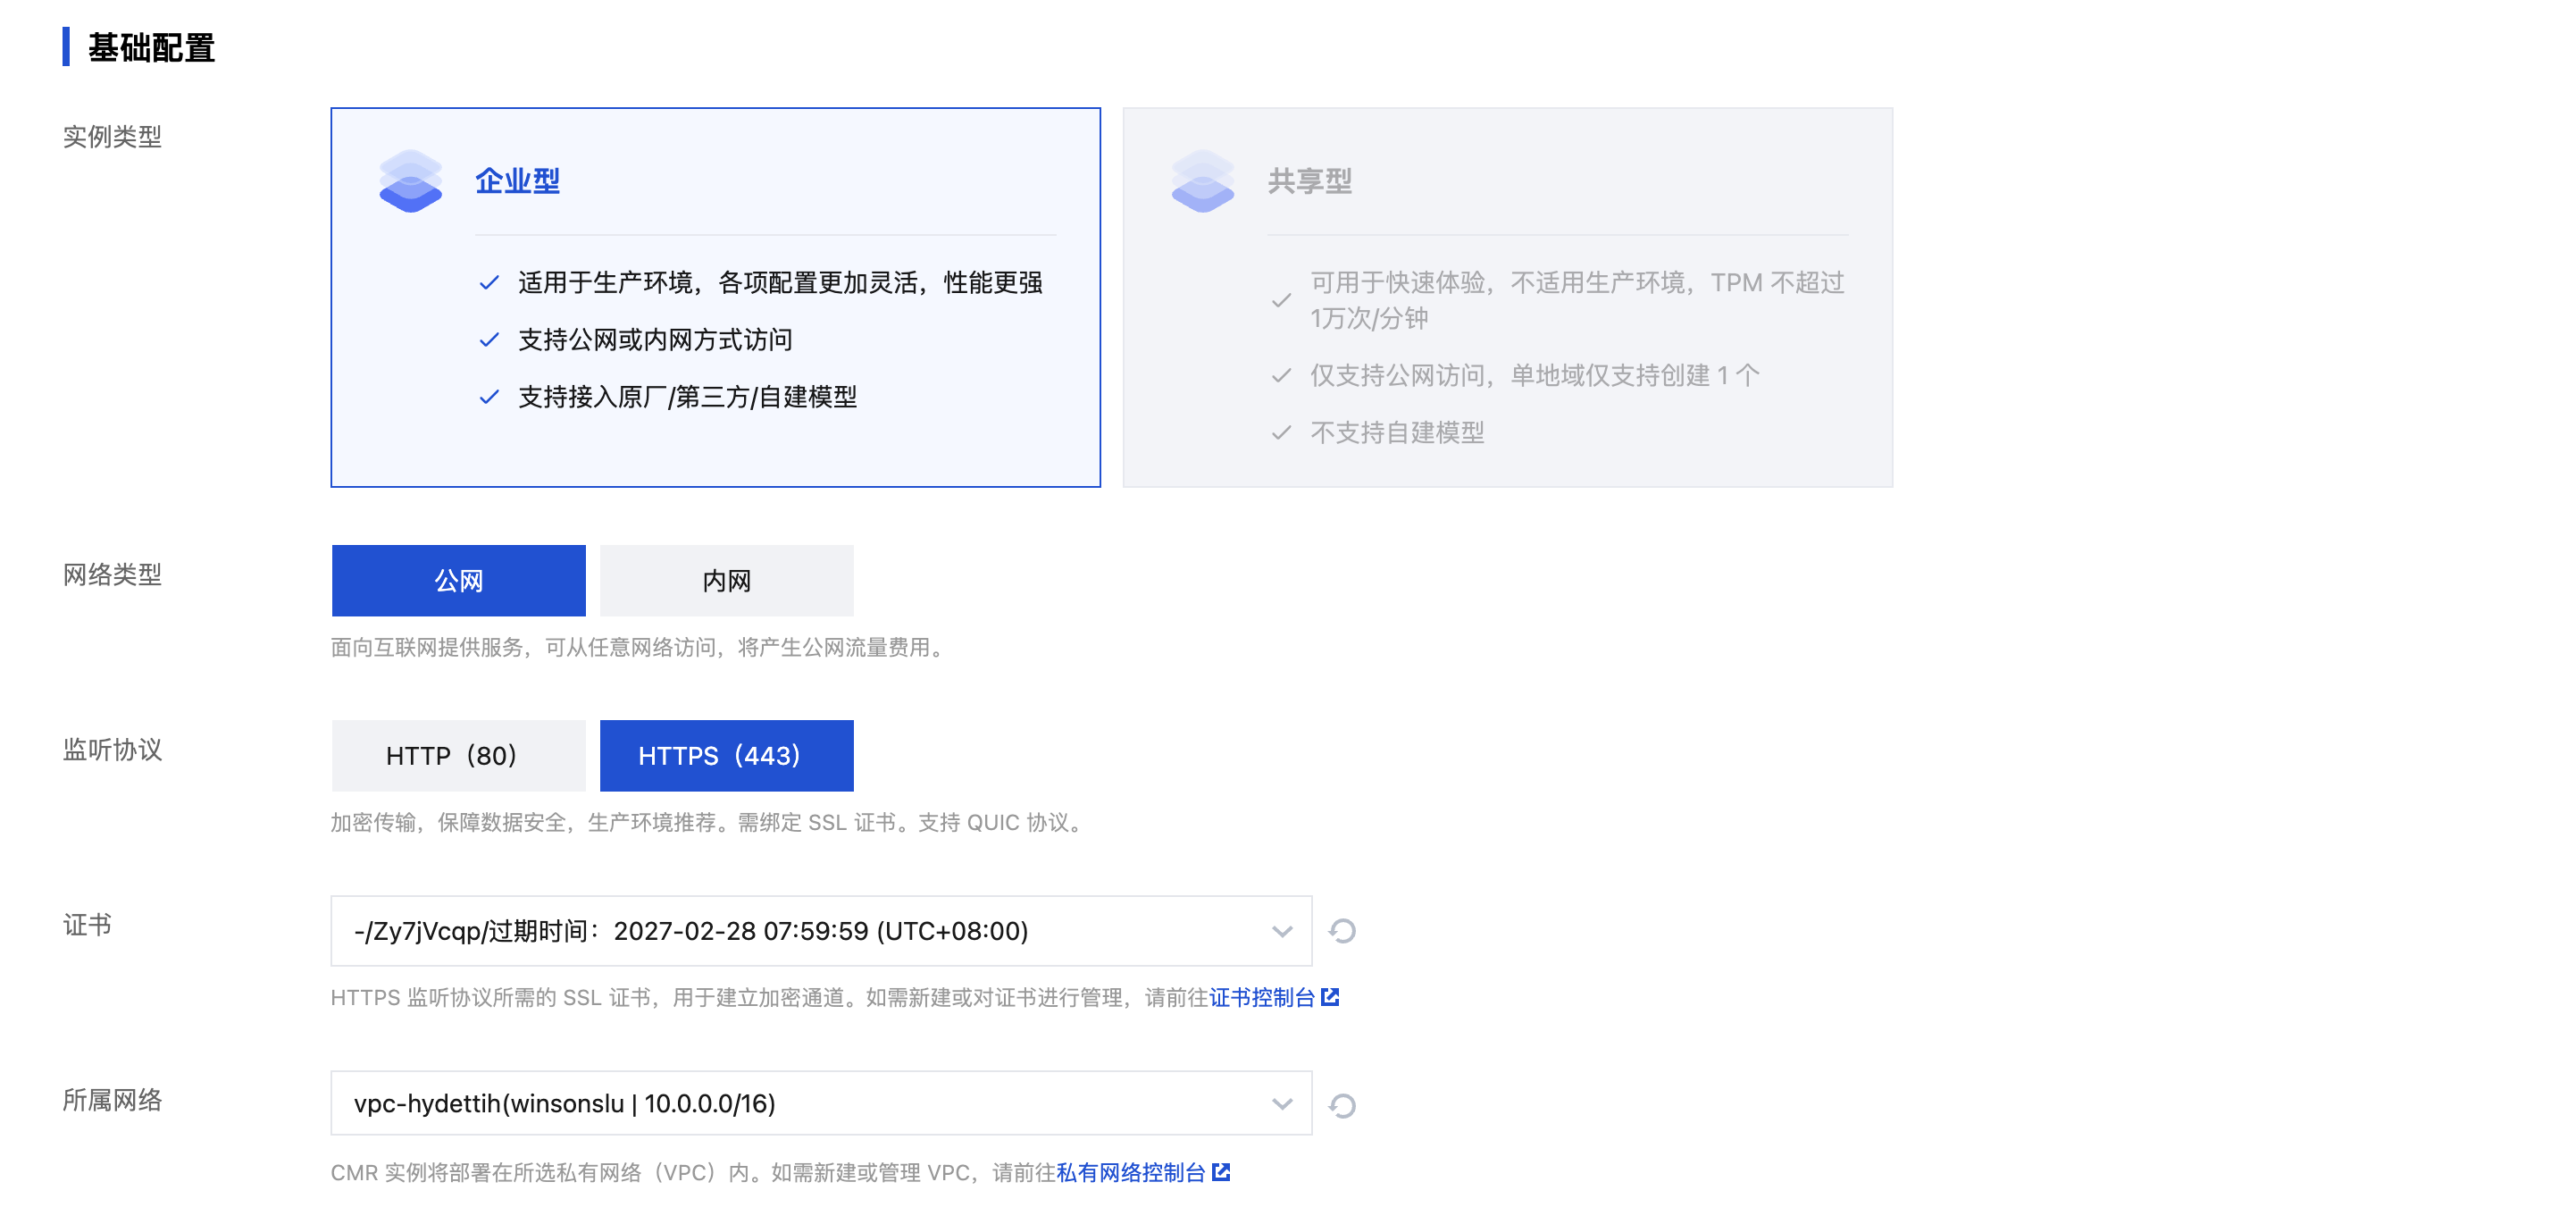Click the 共享型 stacked layers icon
The image size is (2576, 1224).
point(1202,181)
